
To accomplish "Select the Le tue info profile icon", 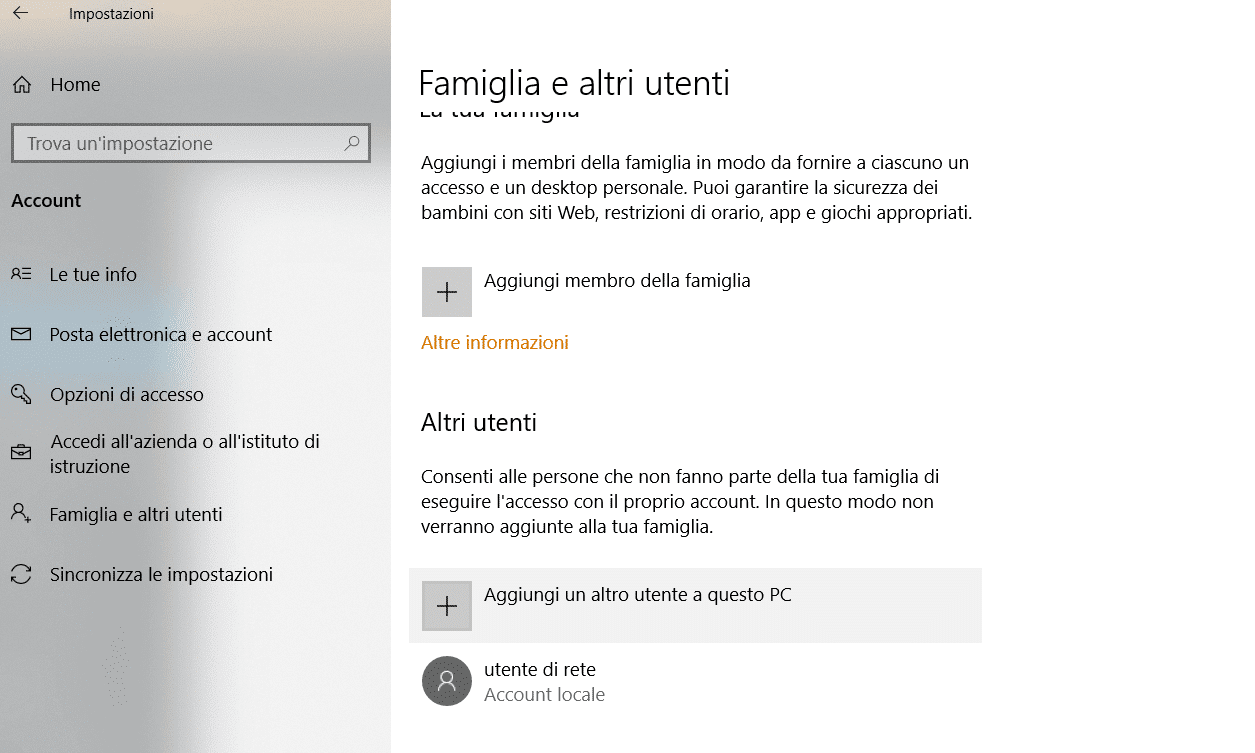I will coord(22,273).
